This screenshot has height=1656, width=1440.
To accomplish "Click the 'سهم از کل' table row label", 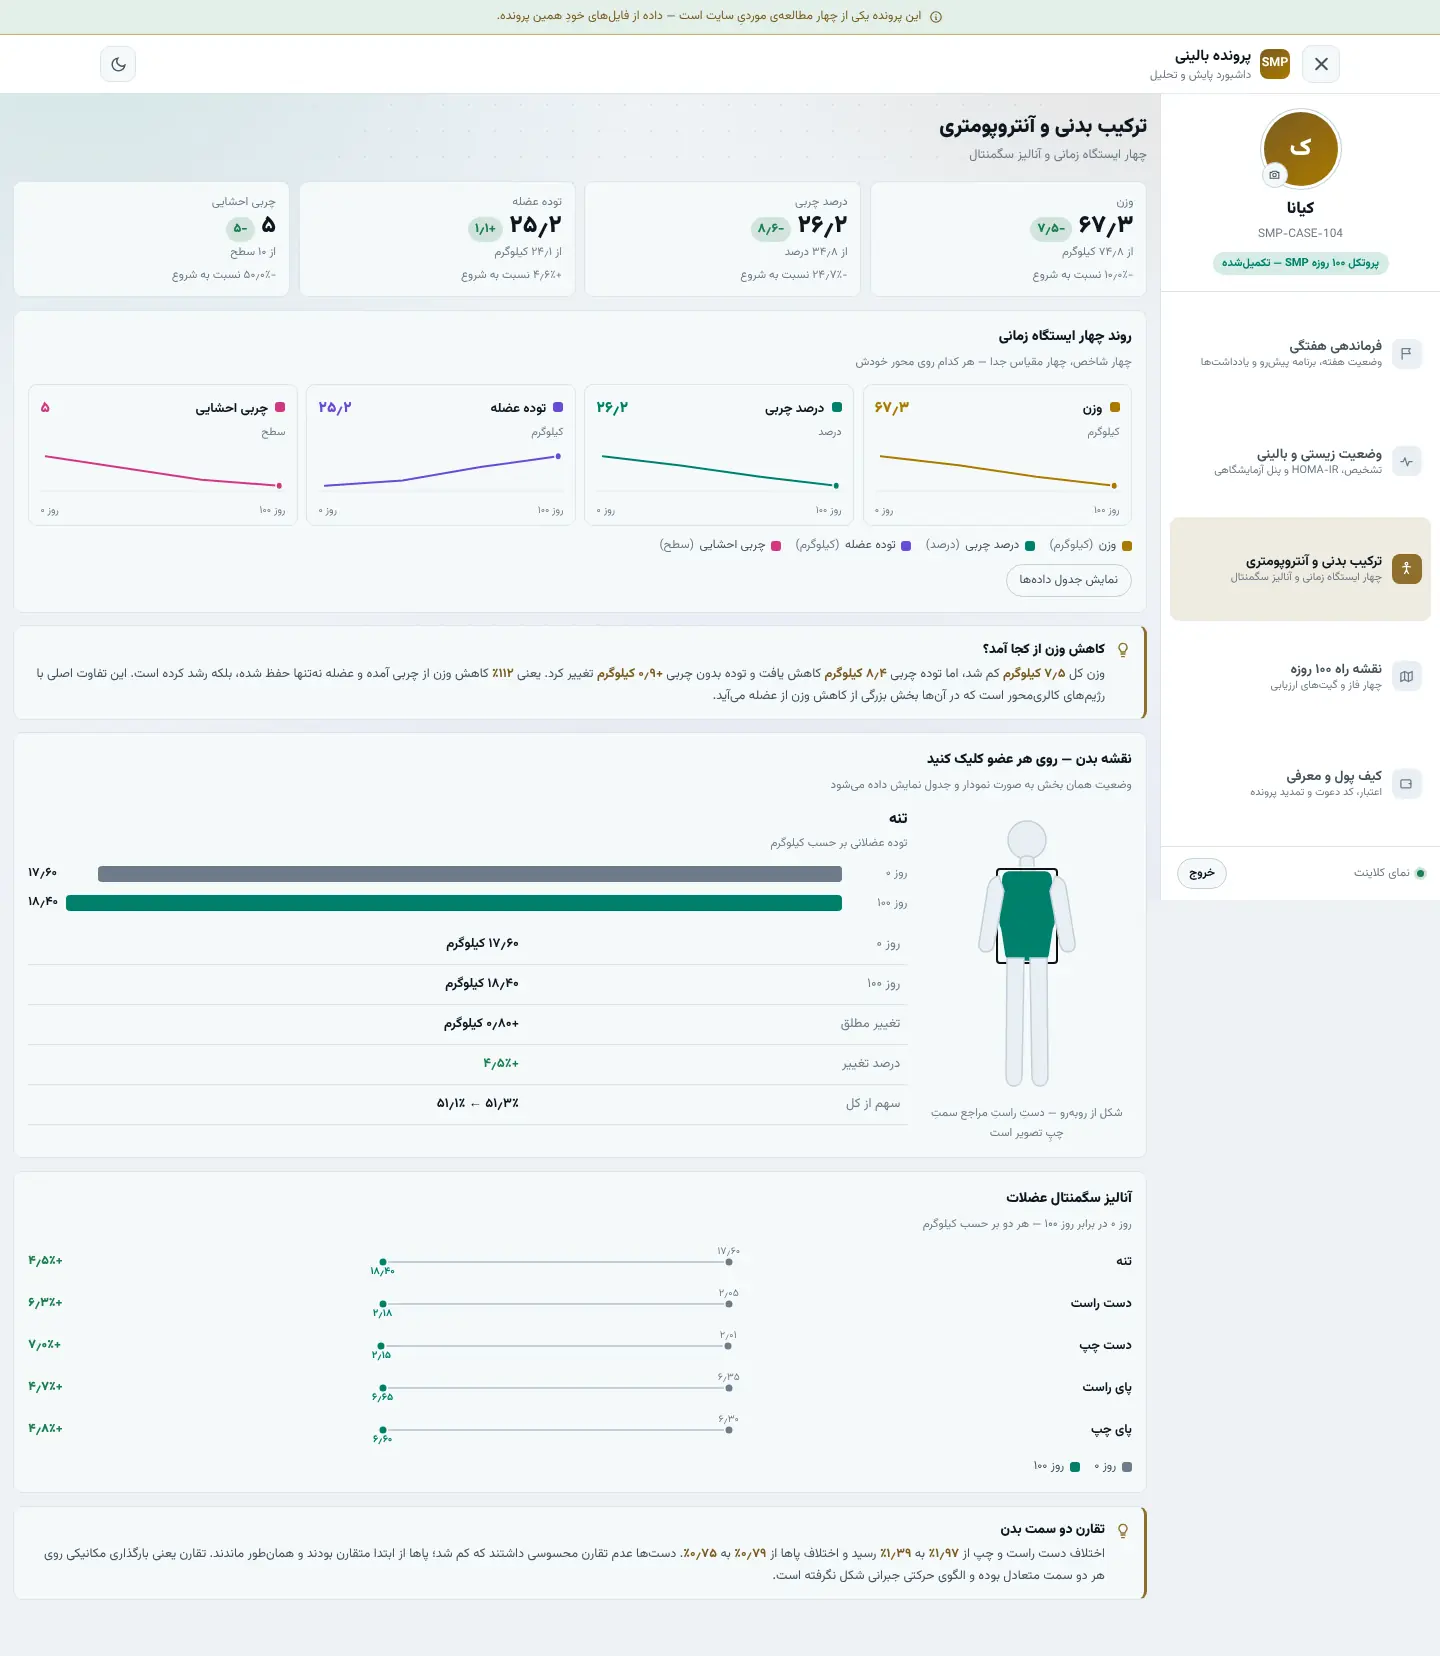I will 873,1104.
